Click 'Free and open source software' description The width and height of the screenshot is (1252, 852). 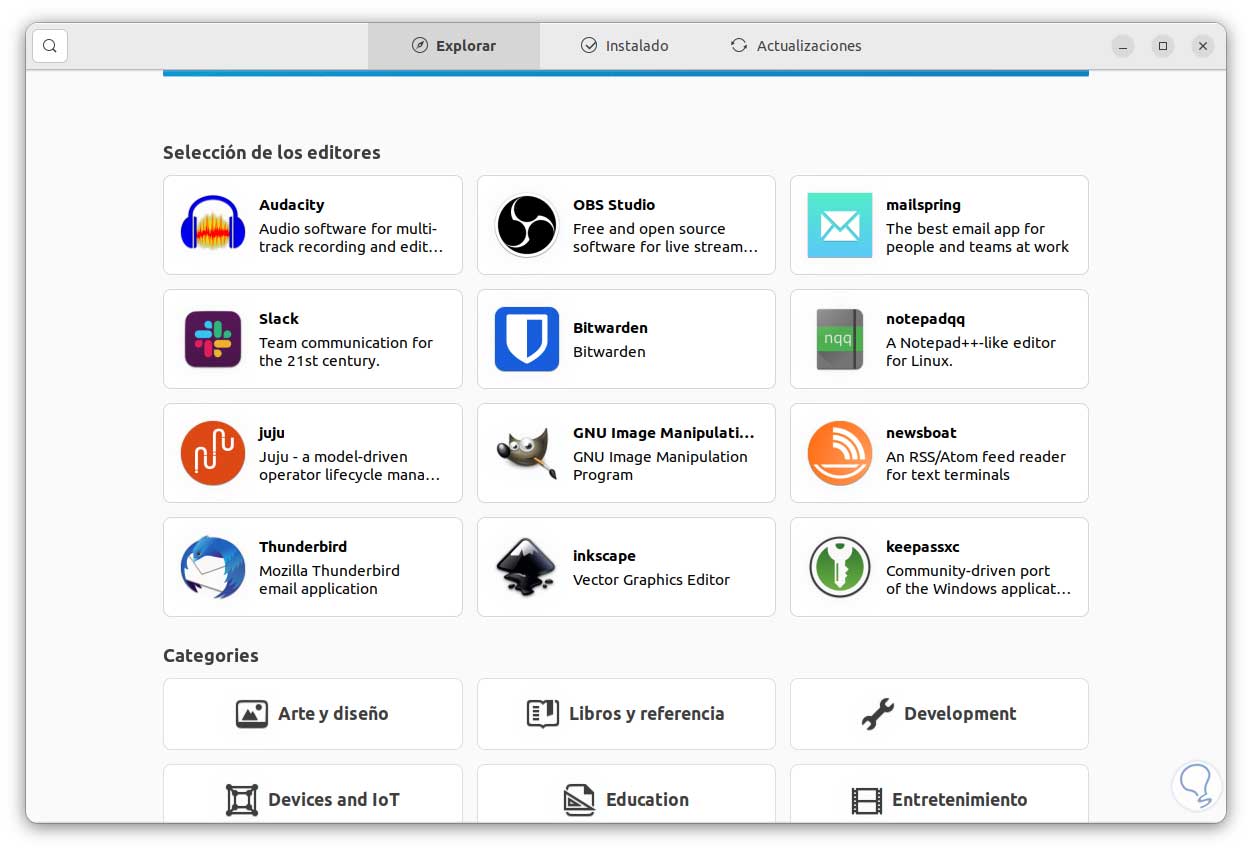coord(665,238)
